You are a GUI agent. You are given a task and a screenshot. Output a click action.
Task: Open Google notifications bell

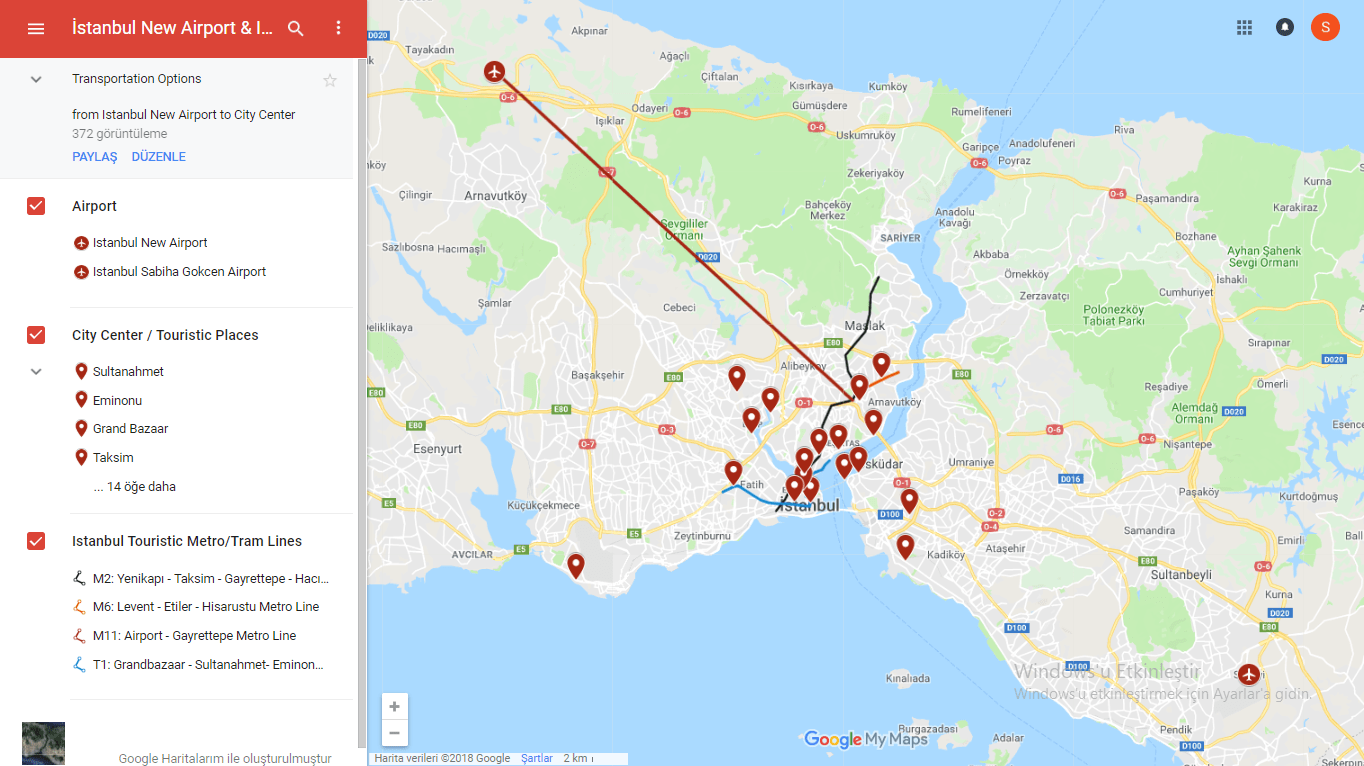[x=1285, y=28]
